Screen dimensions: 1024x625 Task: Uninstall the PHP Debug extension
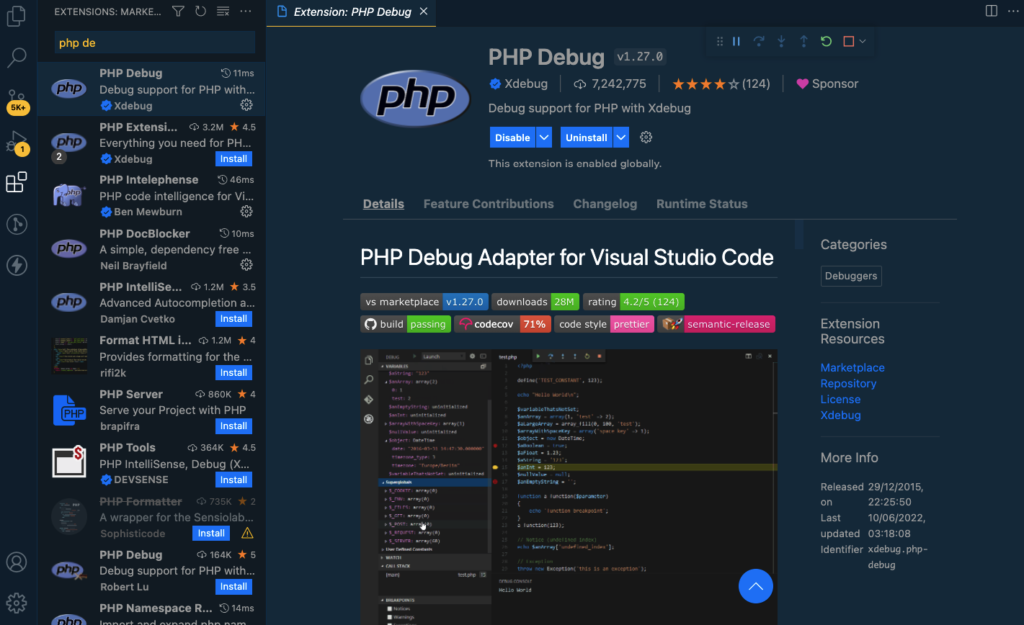point(586,137)
